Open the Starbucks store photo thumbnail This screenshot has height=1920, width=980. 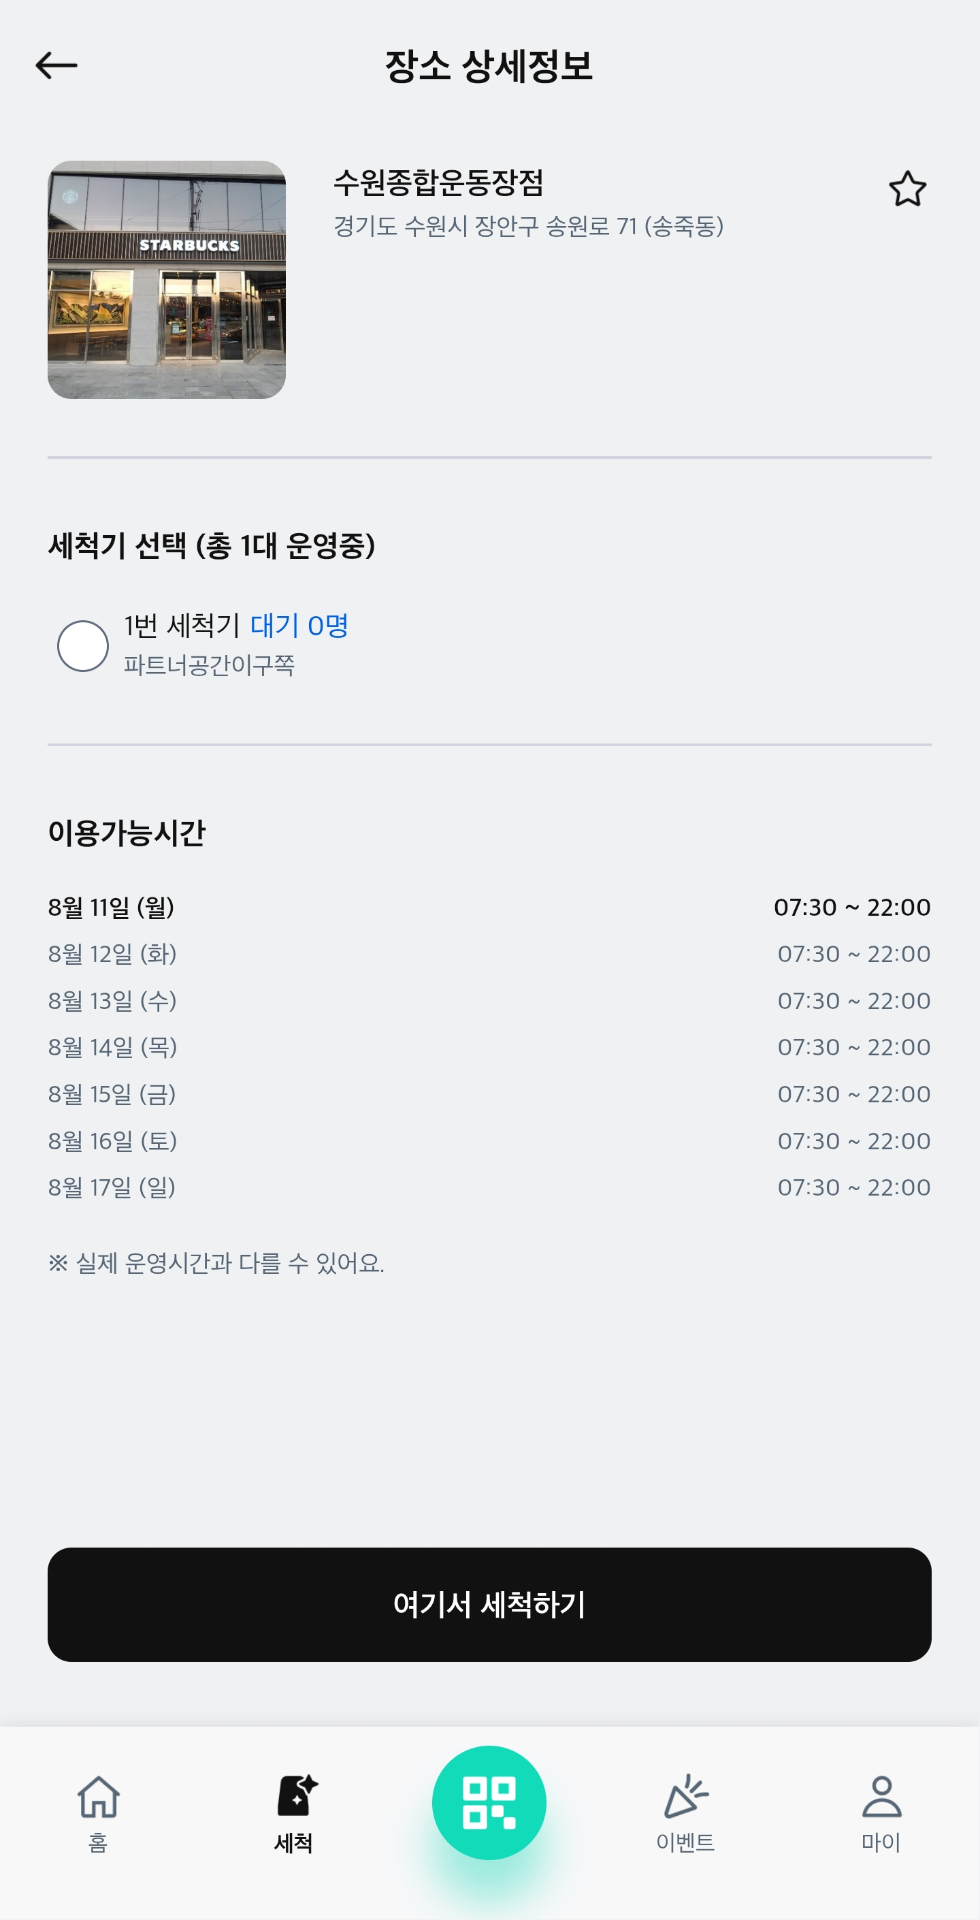coord(167,280)
